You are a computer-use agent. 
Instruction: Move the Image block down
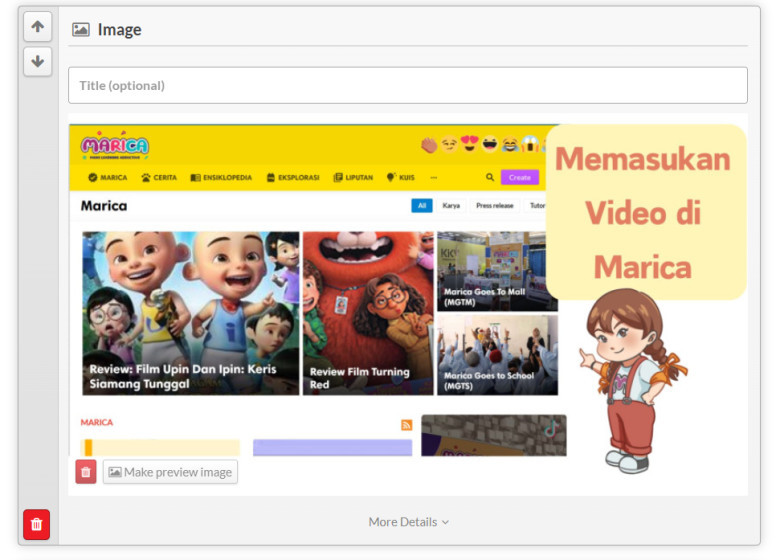point(37,61)
